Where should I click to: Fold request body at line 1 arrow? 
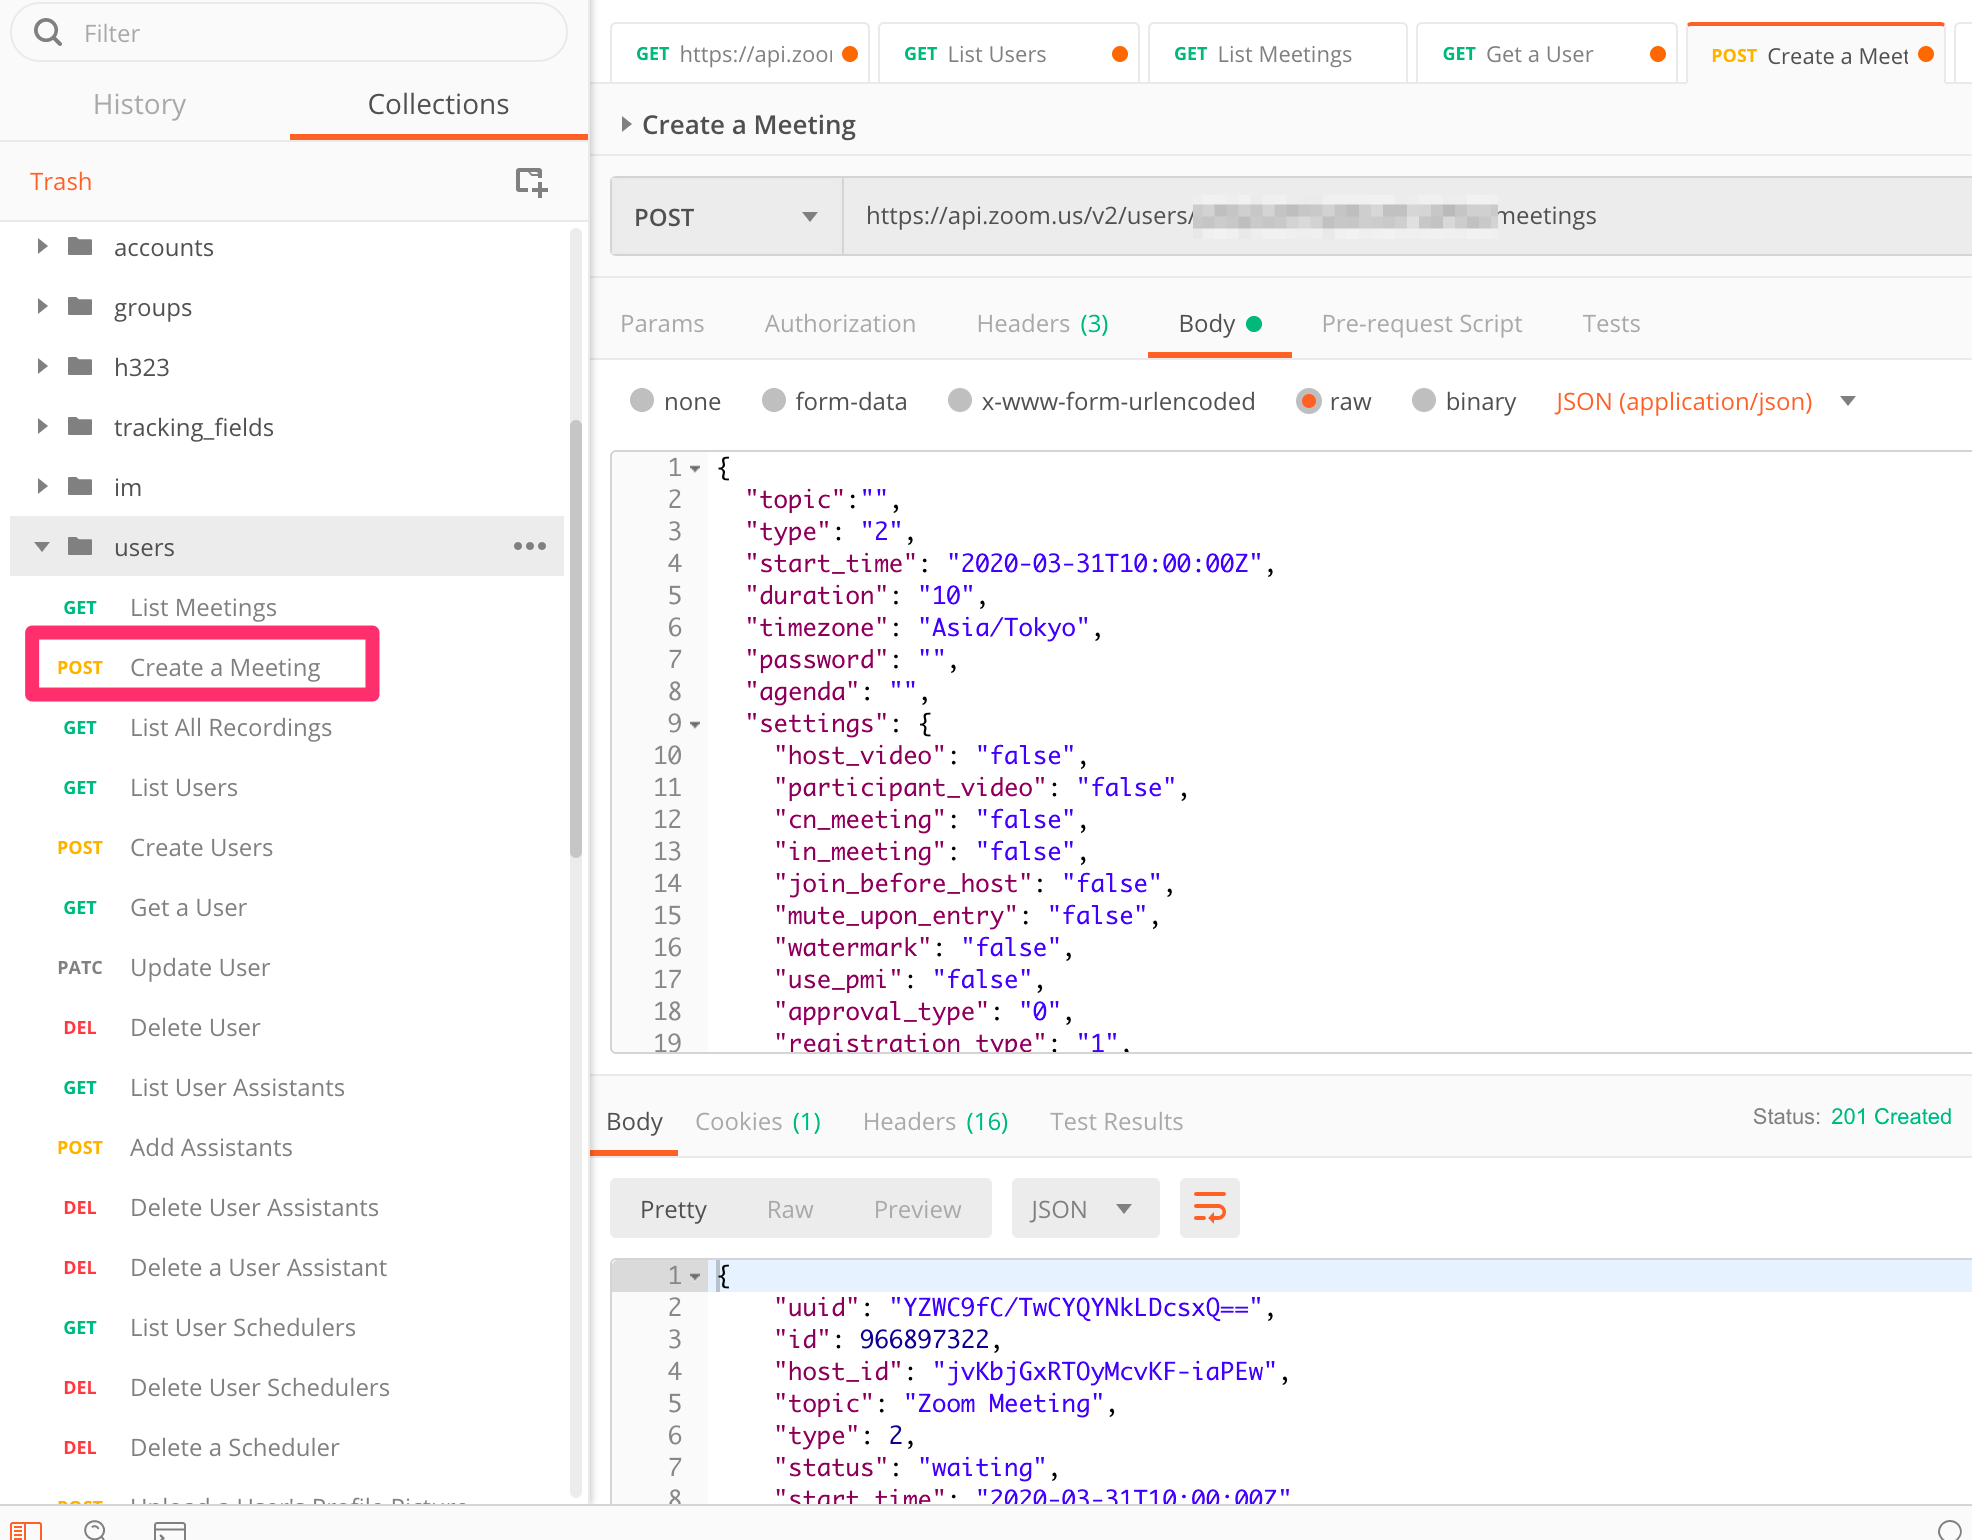pos(695,468)
